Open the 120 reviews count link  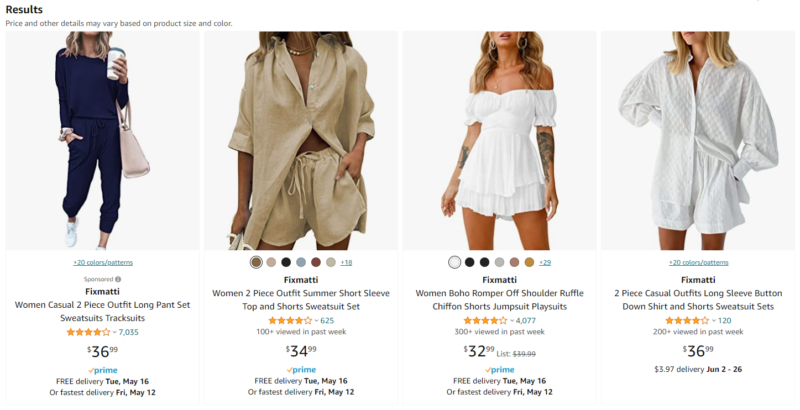click(724, 320)
